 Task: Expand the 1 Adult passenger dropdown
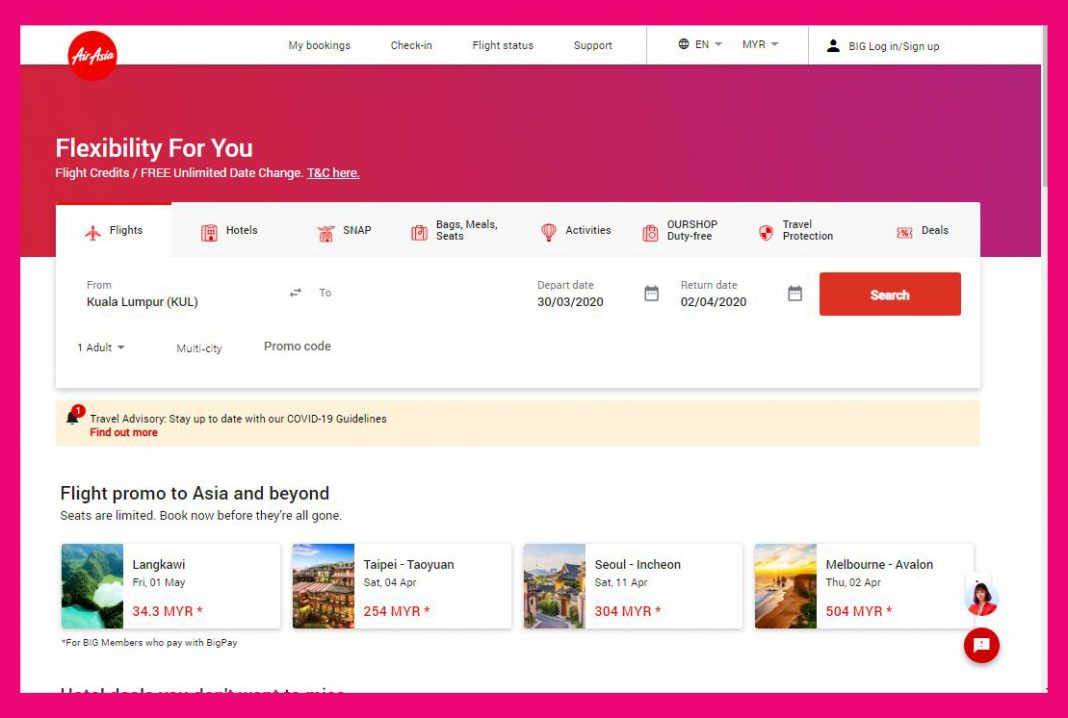[x=99, y=347]
